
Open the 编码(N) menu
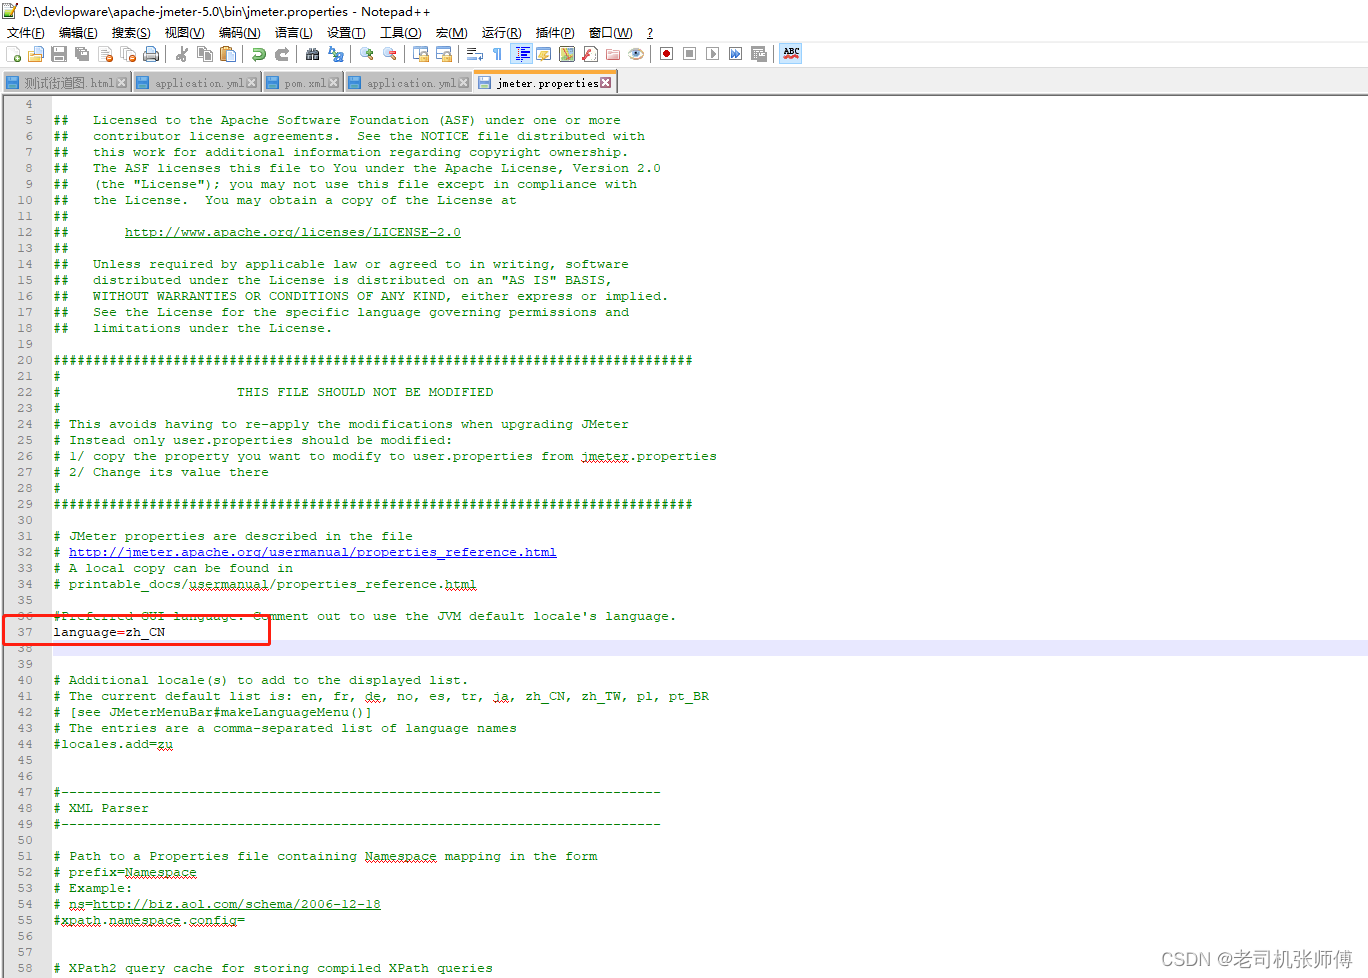click(x=240, y=33)
